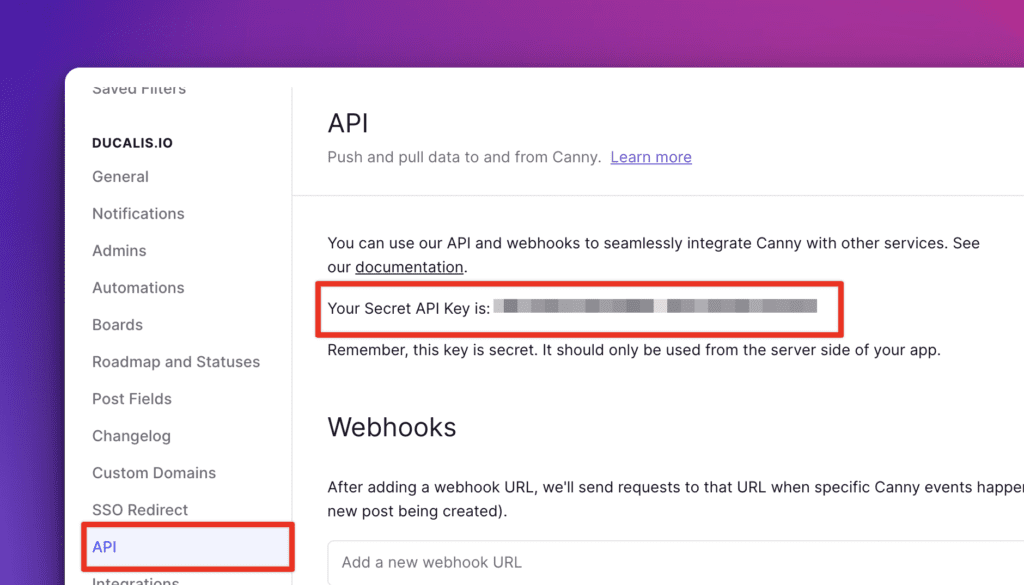
Task: Select the DUCALIS.IO workspace heading
Action: pos(132,142)
